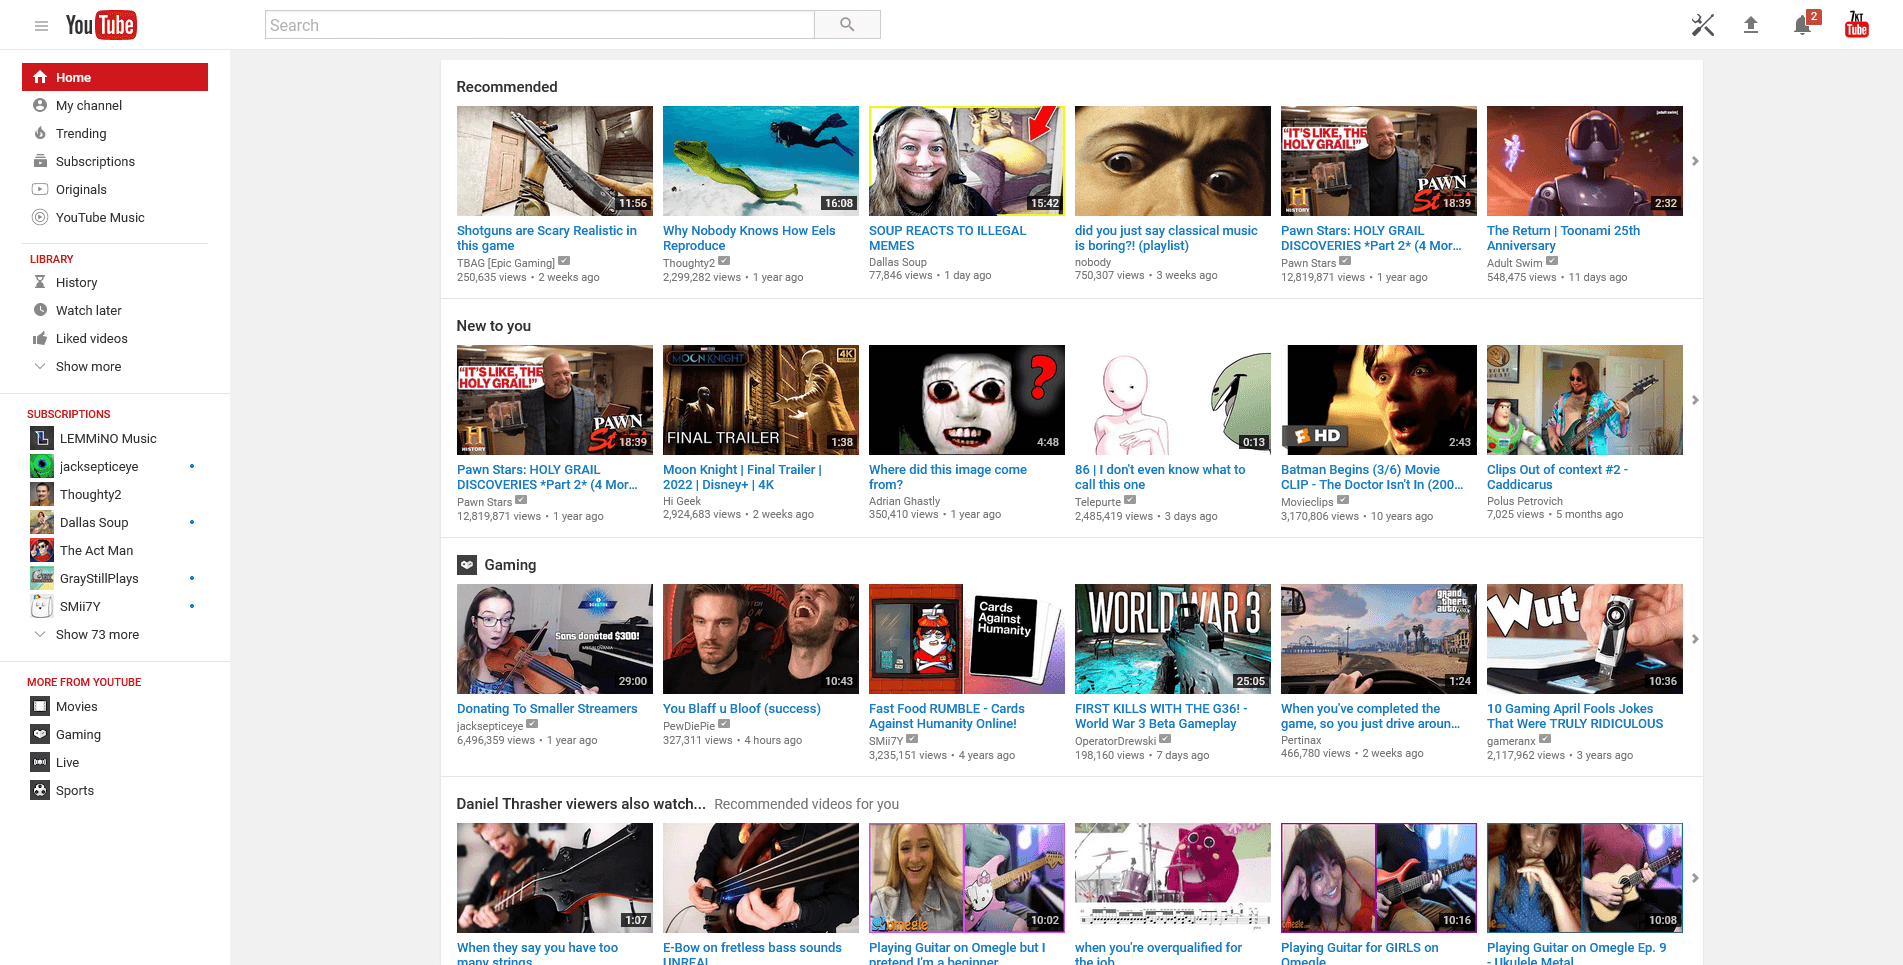Click the SUBSCRIPTIONS section heading
Screen dimensions: 1903x965
69,414
